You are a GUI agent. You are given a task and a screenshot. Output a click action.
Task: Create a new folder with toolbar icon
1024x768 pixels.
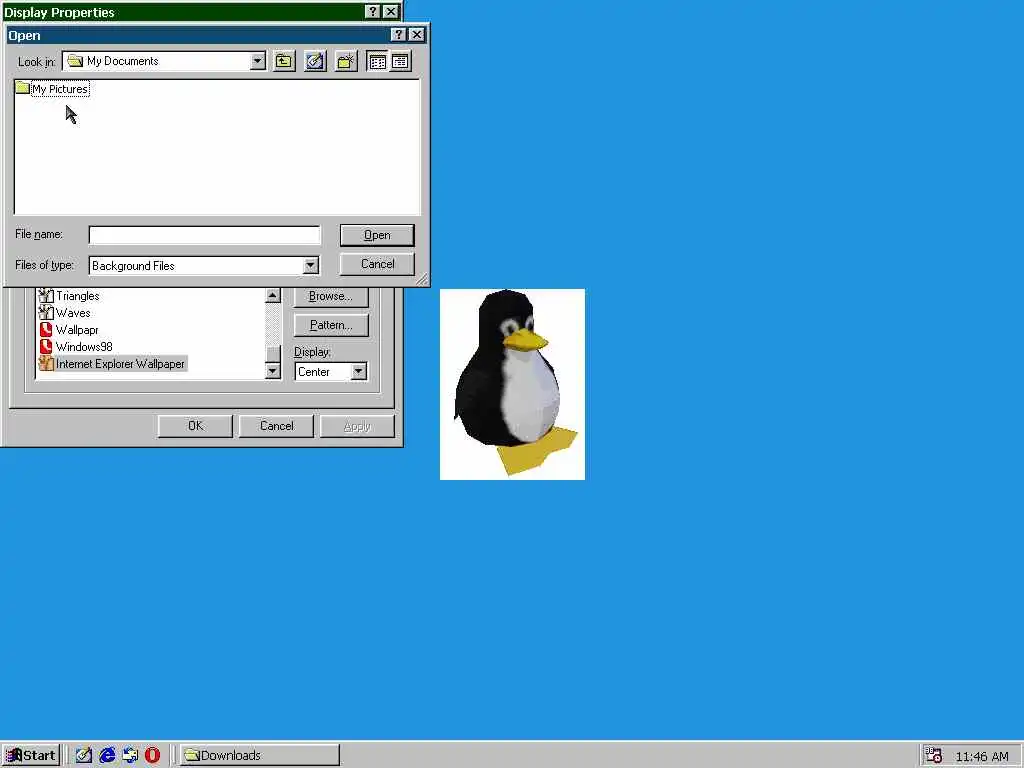click(x=346, y=61)
